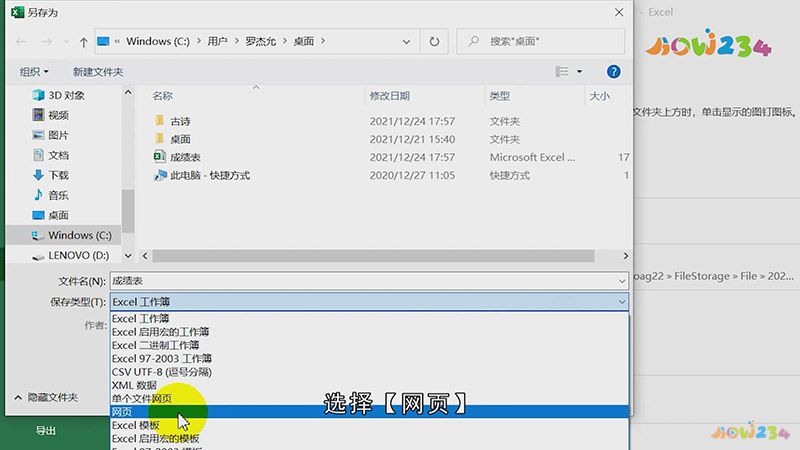Expand the address bar history dropdown

pos(406,42)
